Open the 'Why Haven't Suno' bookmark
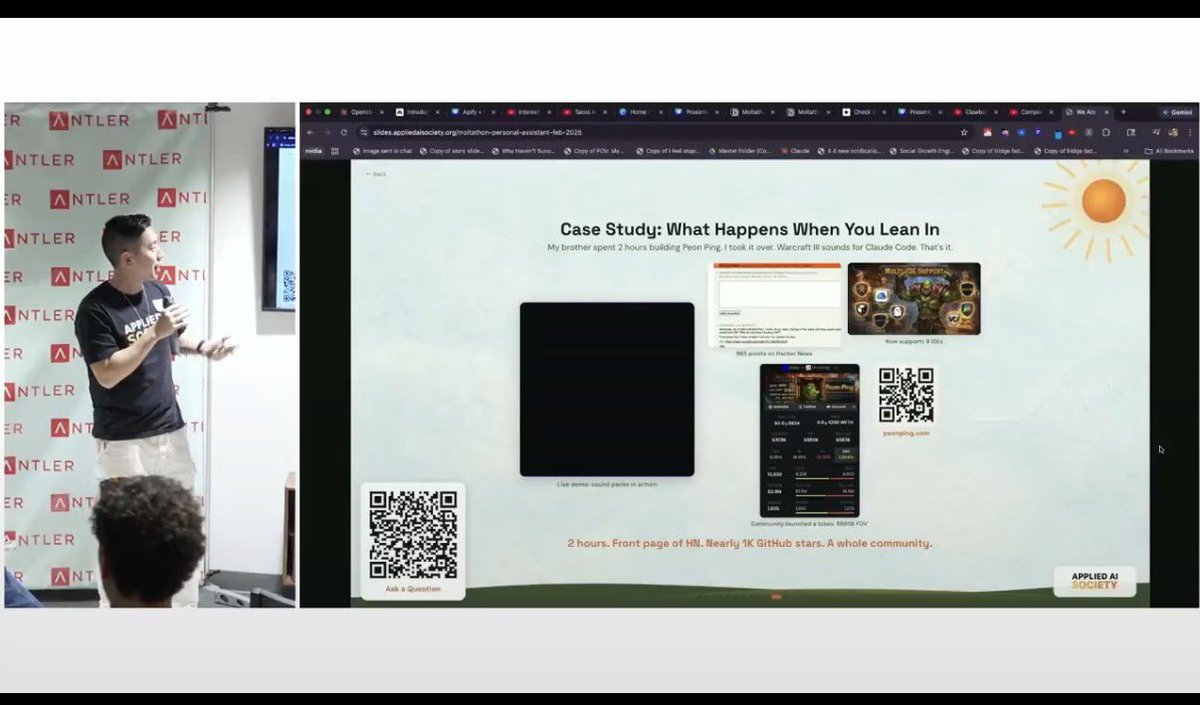The height and width of the screenshot is (705, 1200). pyautogui.click(x=523, y=151)
